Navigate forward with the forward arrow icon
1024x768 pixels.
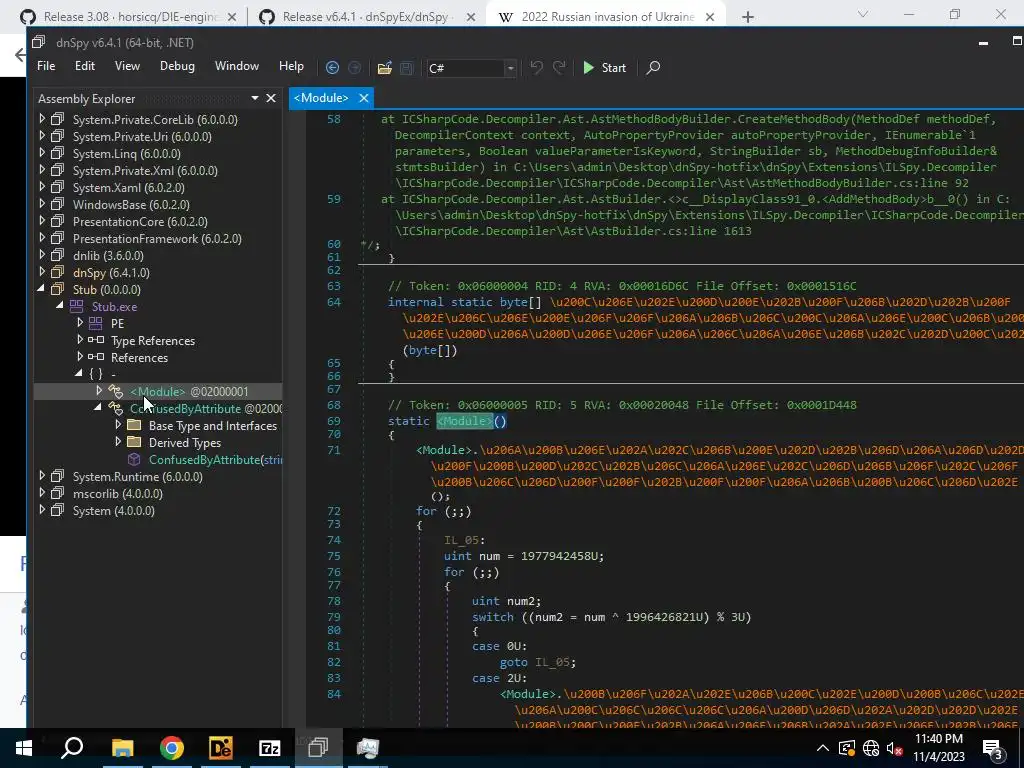[x=355, y=67]
